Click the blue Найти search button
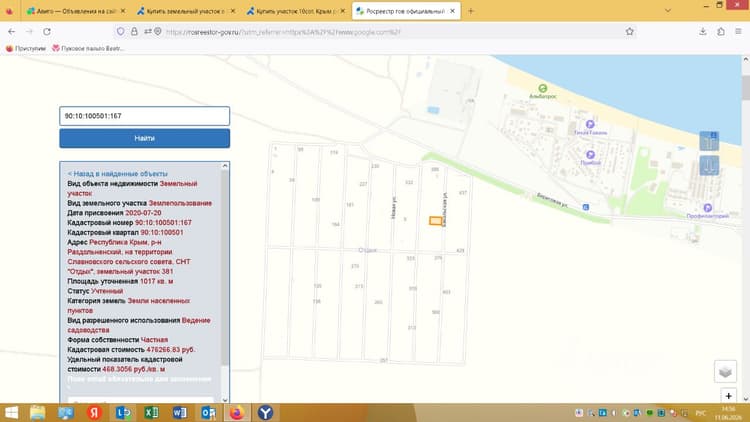This screenshot has width=750, height=422. click(144, 138)
